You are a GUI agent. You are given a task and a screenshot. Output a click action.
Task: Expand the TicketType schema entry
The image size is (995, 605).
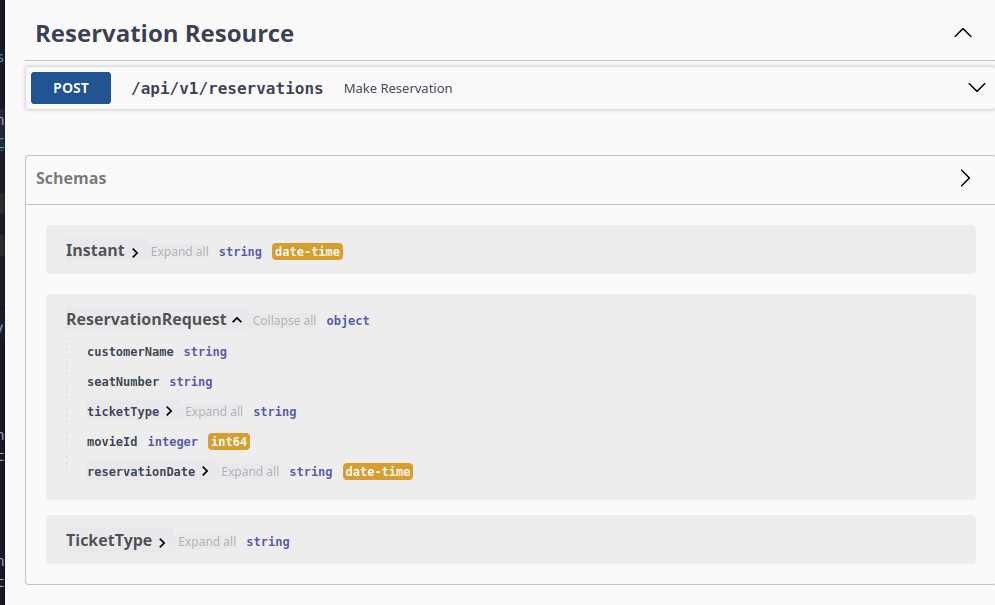pyautogui.click(x=162, y=541)
